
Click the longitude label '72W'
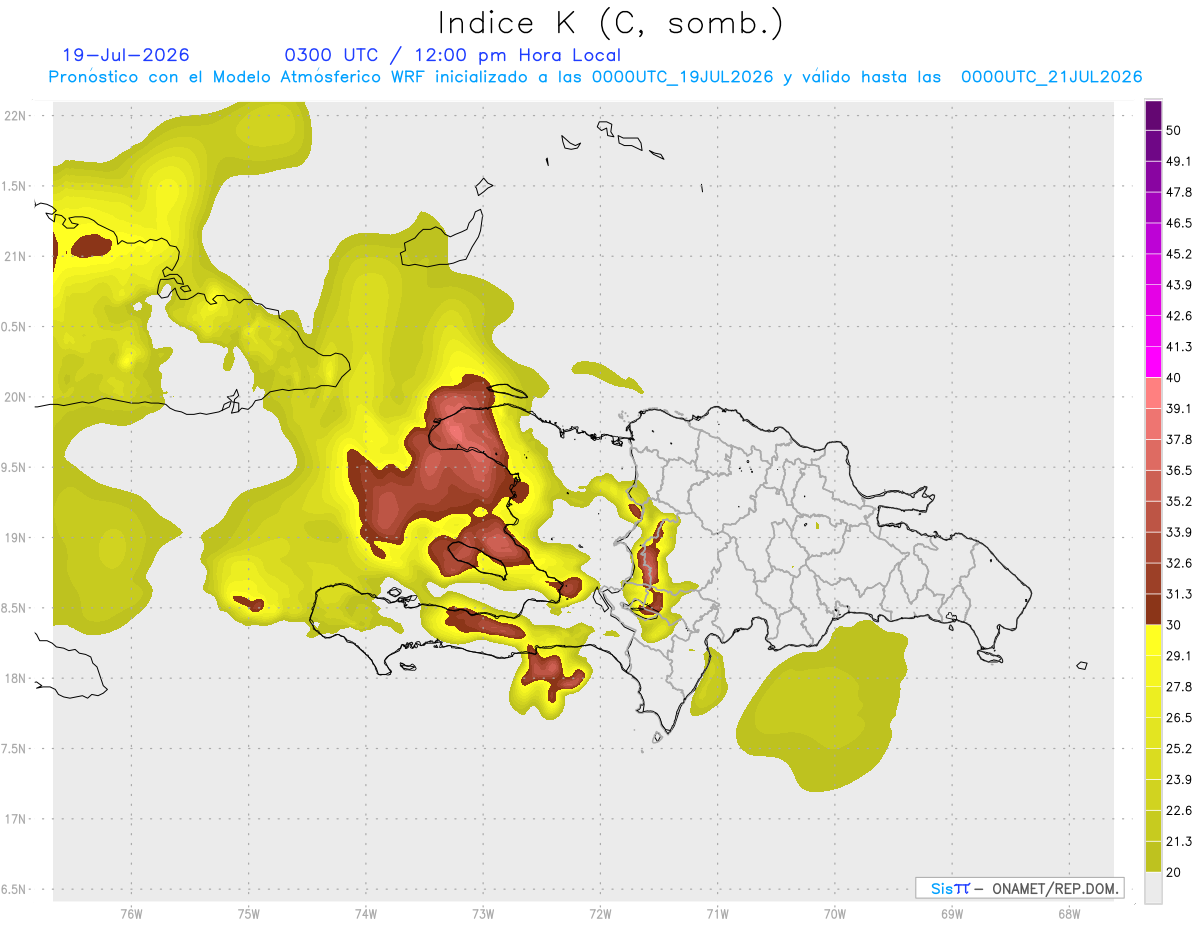point(600,914)
